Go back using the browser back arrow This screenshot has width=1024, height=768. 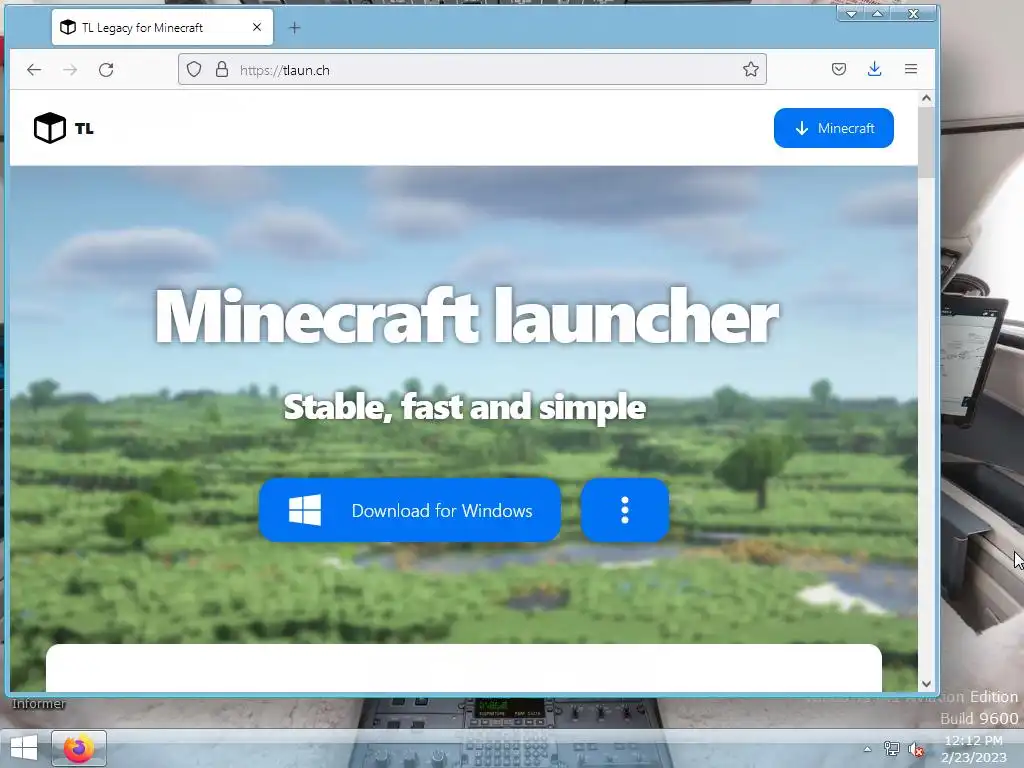tap(34, 69)
